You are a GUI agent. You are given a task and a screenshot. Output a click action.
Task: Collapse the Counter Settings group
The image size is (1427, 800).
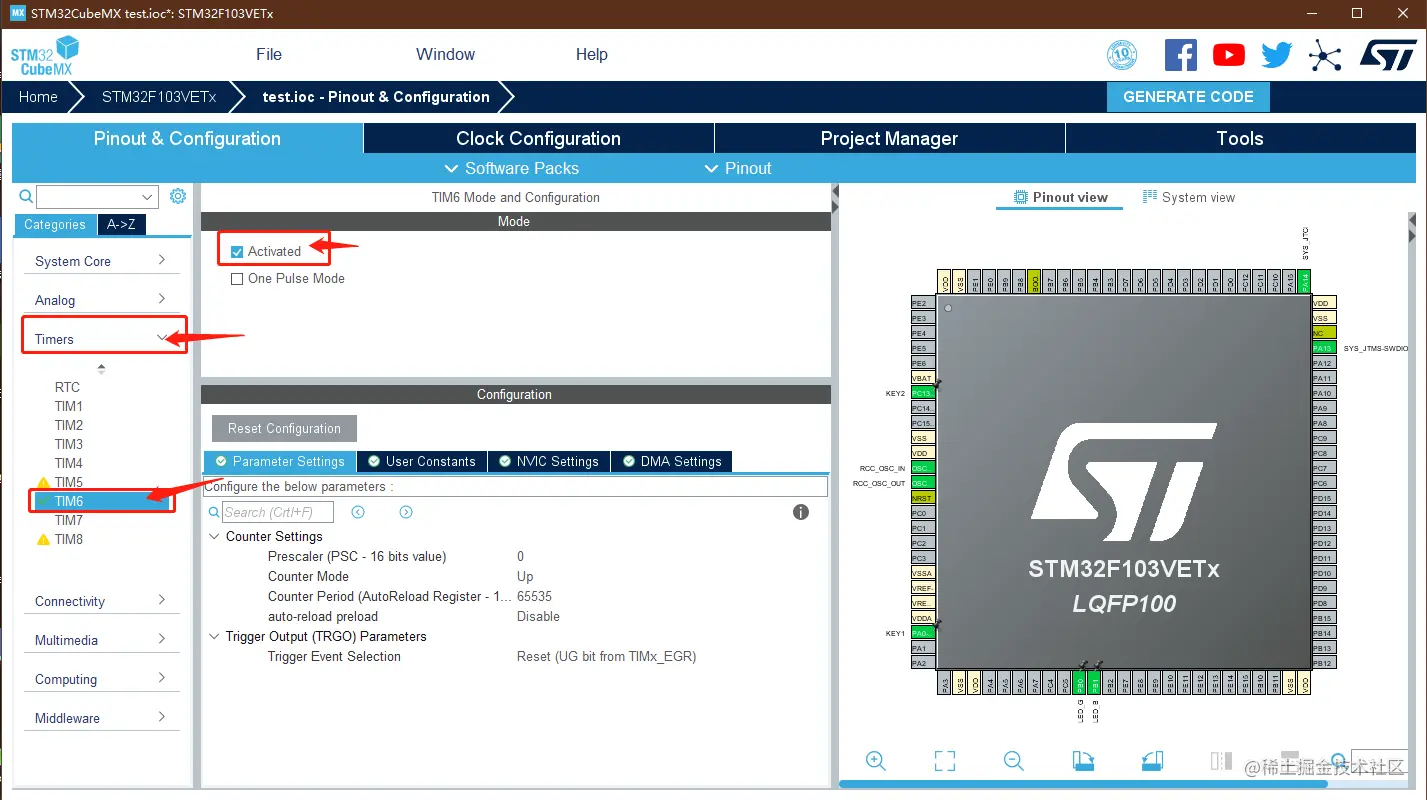[x=214, y=537]
